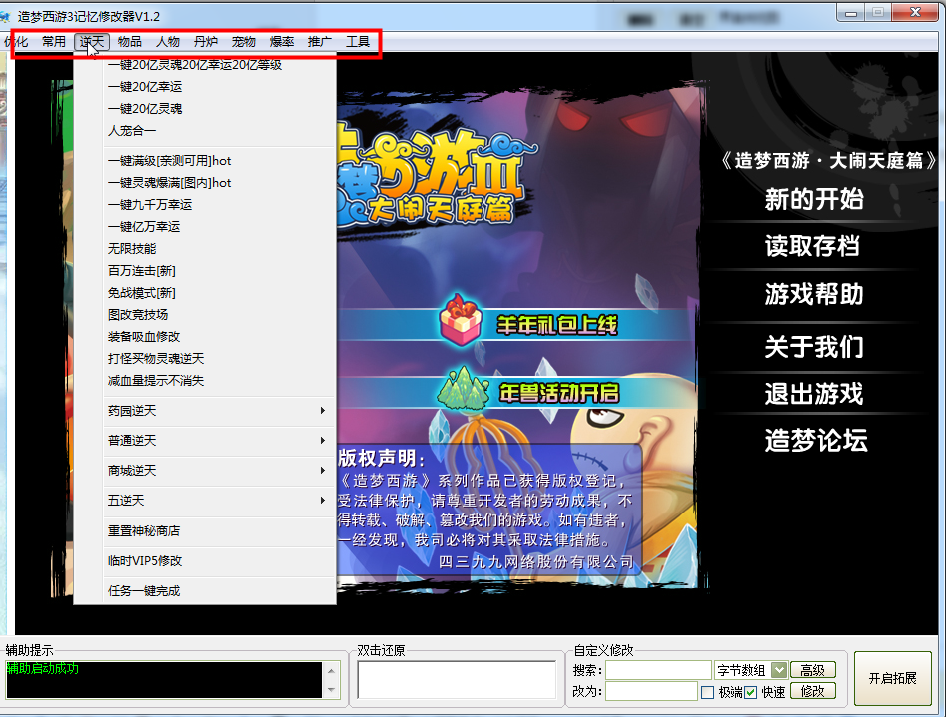Open the 人物 menu
The image size is (946, 717).
click(168, 42)
